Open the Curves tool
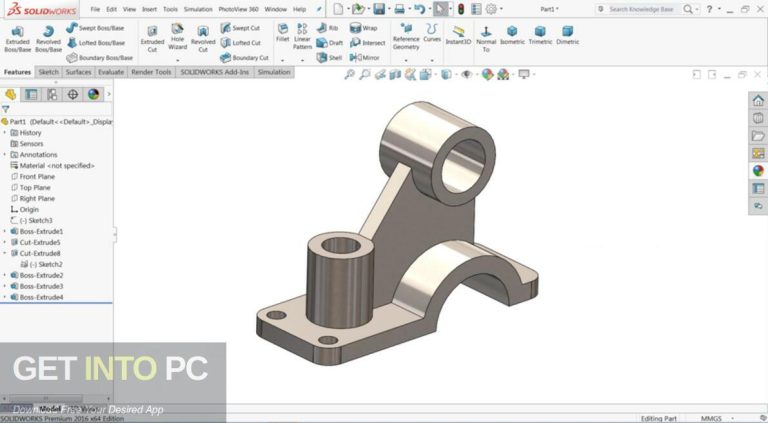 pos(432,33)
